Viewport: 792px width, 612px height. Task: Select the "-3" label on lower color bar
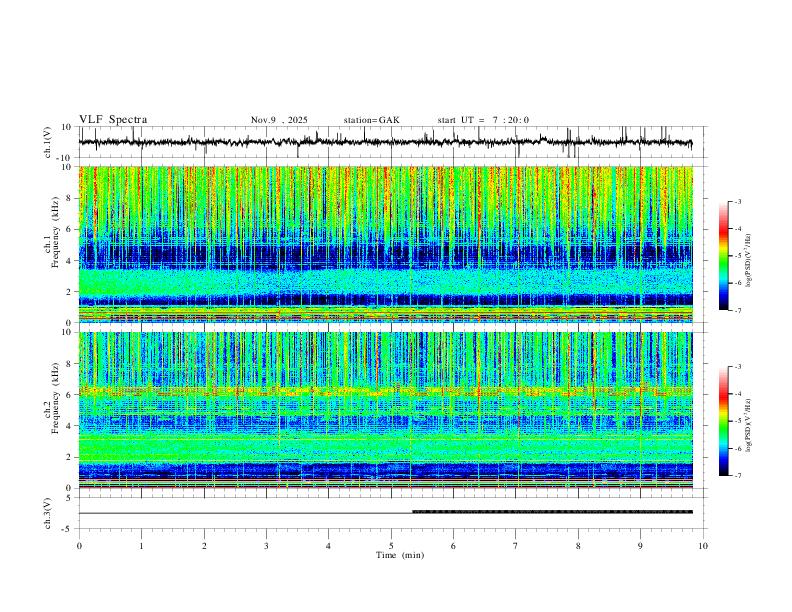coord(737,367)
